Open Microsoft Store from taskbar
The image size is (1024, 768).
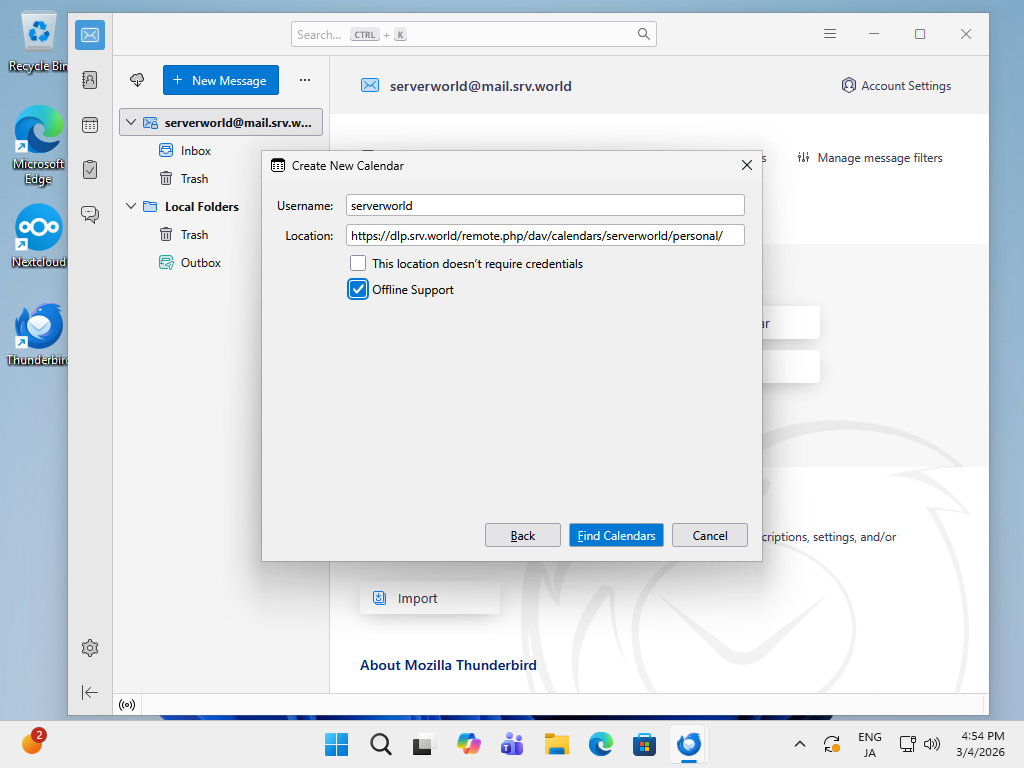pos(644,744)
